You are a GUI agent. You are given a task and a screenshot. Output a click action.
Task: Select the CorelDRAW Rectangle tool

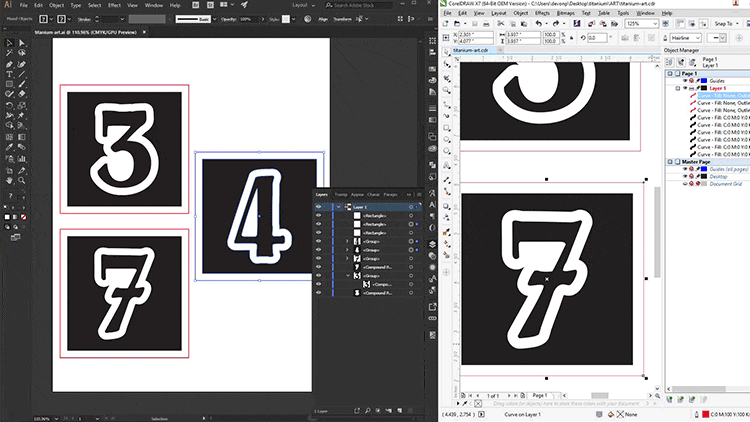446,128
